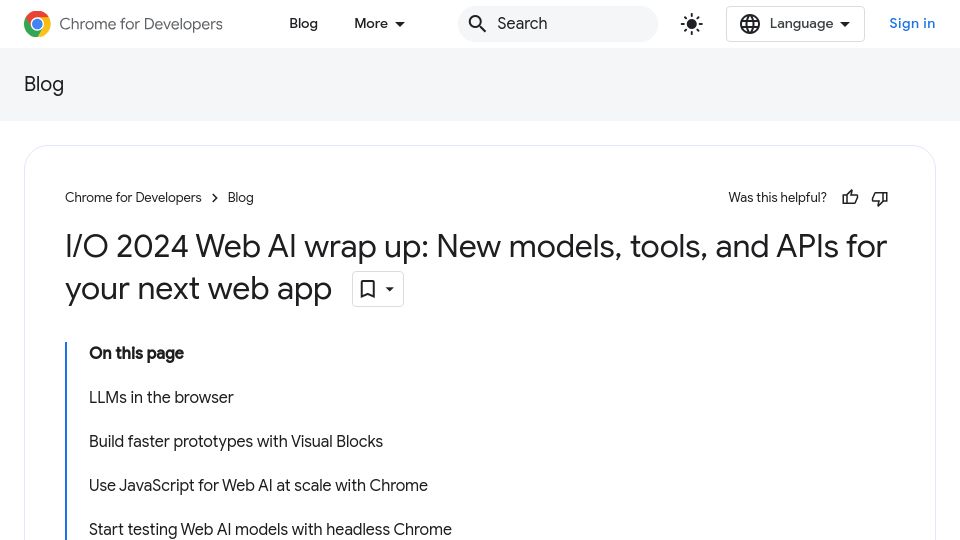The width and height of the screenshot is (960, 540).
Task: Click the Chrome logo icon
Action: [x=37, y=24]
